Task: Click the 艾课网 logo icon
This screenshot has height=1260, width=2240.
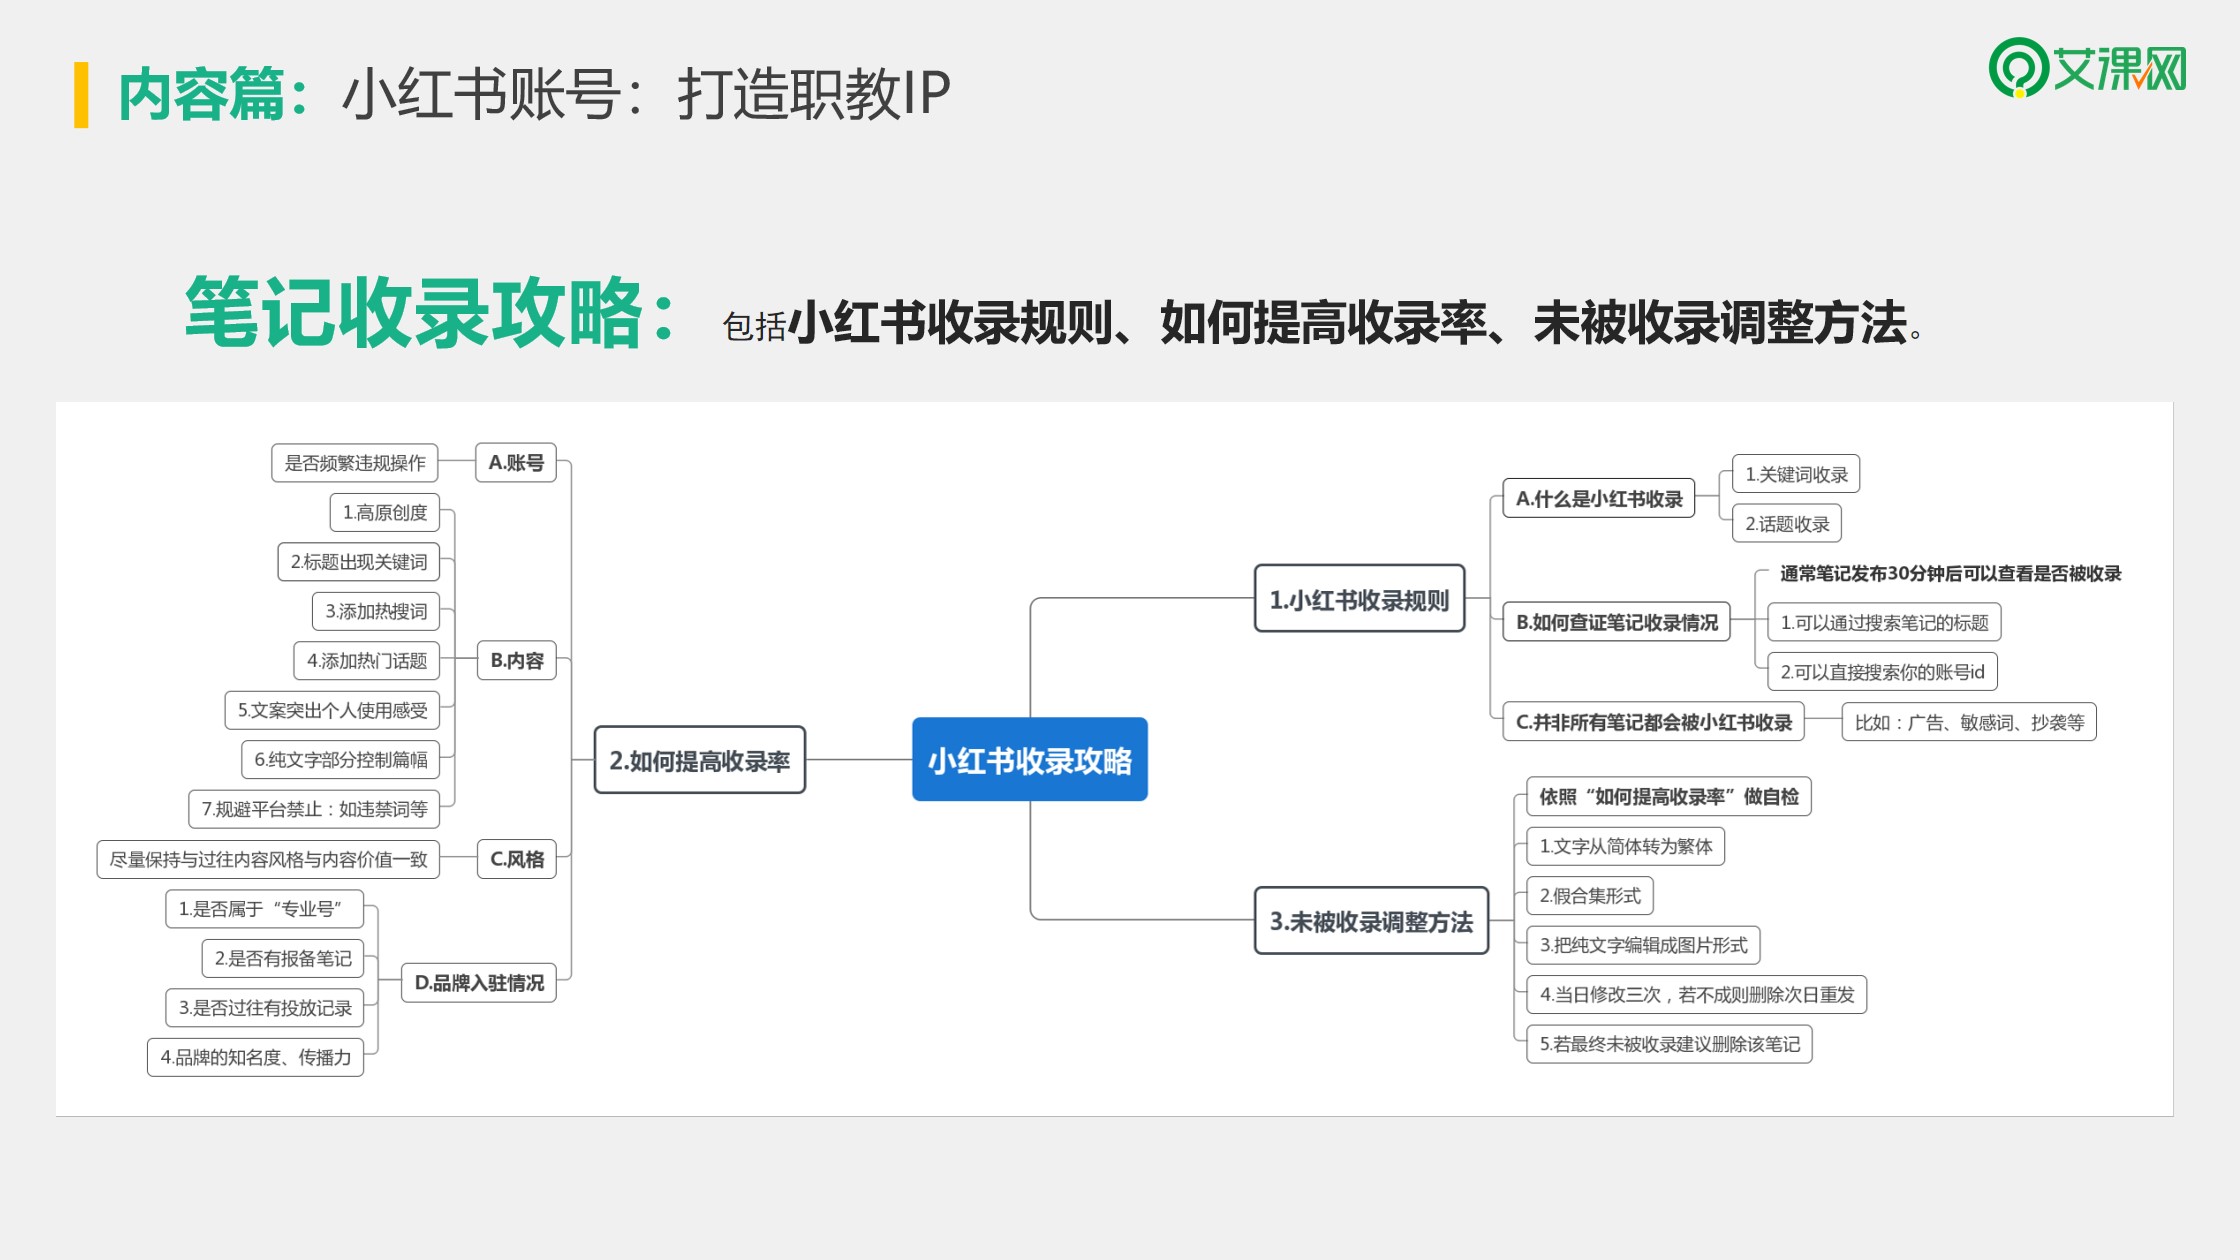Action: click(2086, 68)
